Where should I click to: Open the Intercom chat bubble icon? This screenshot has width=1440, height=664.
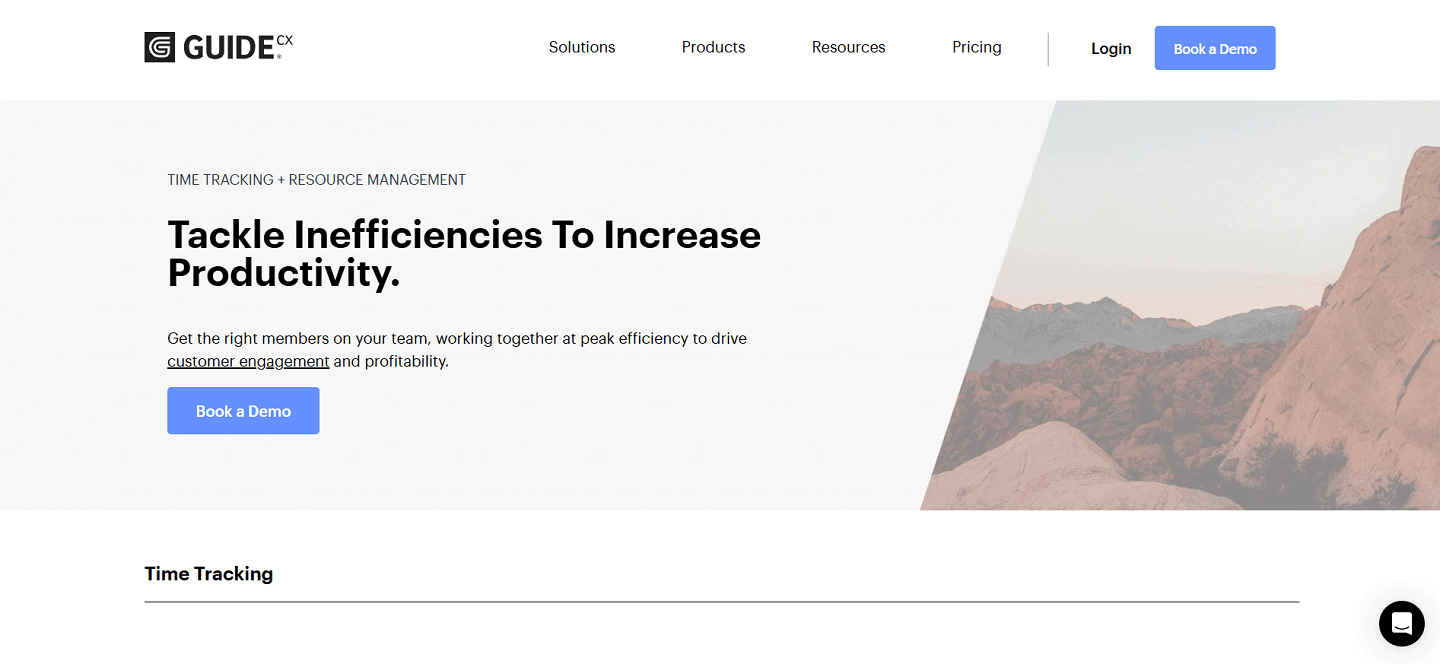pos(1401,624)
